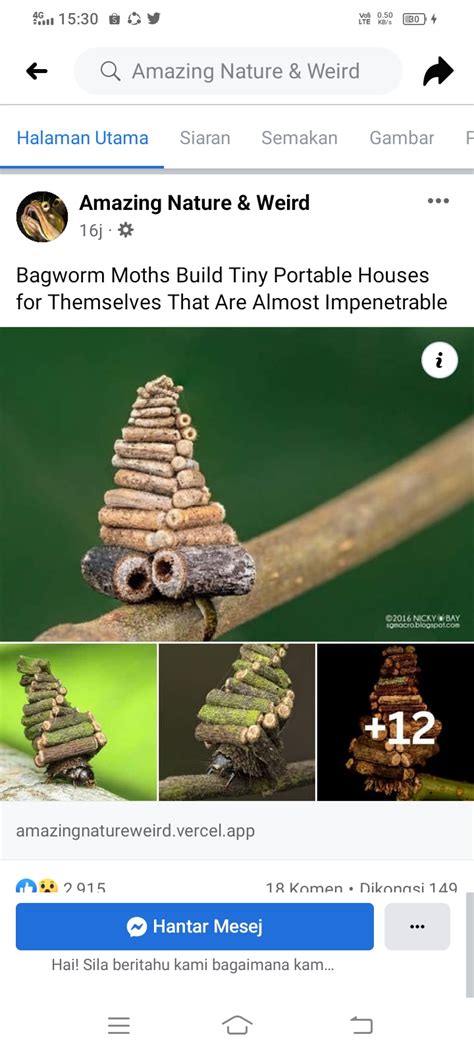
Task: Tap the Android back navigation icon
Action: tap(361, 1025)
